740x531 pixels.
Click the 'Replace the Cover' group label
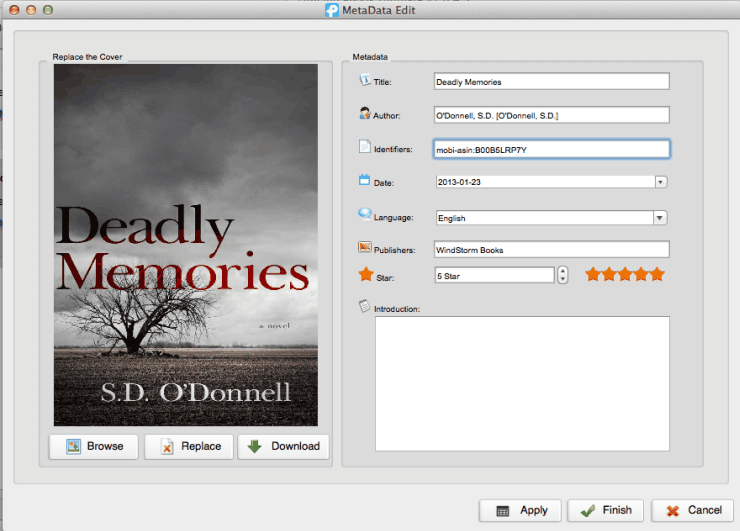[87, 57]
